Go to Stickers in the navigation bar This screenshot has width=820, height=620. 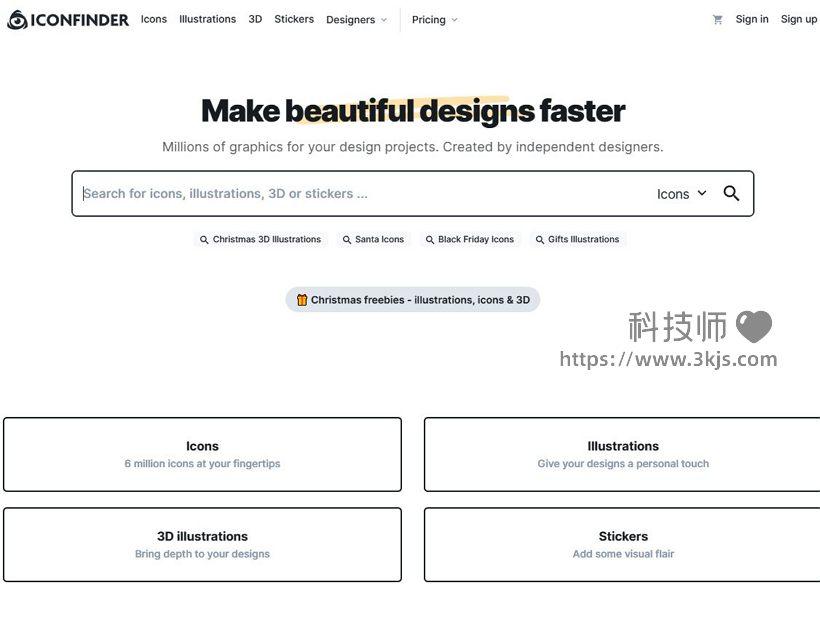pos(294,19)
